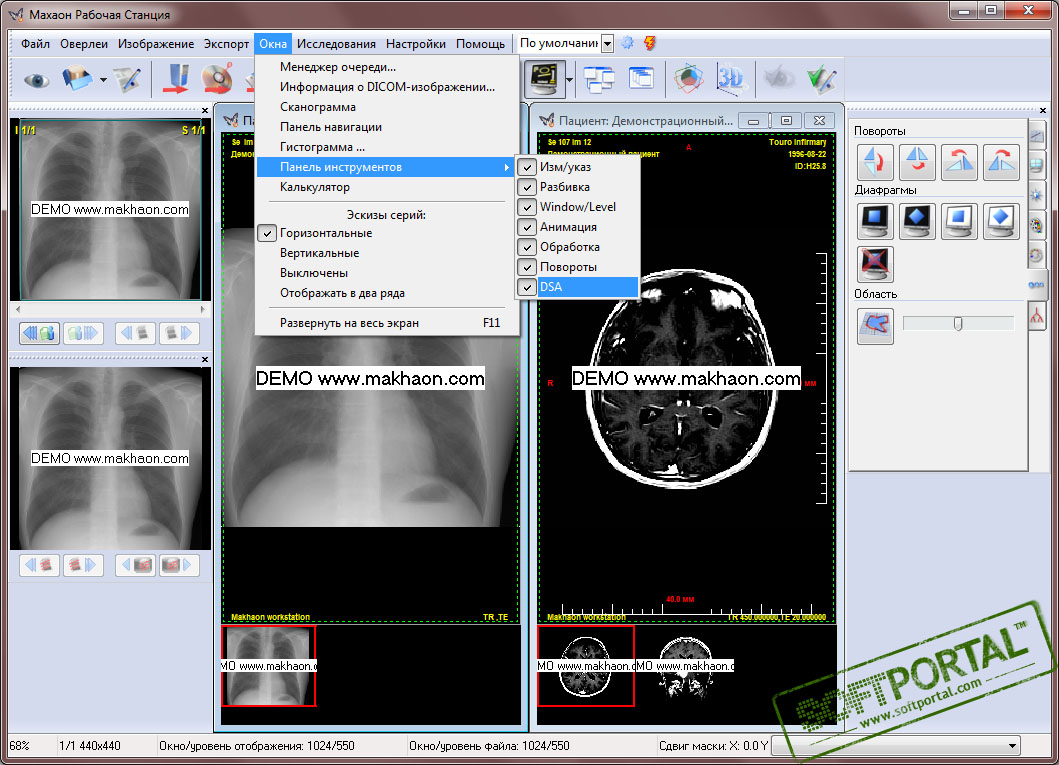Click fourth rotate icon under Повороты
Image resolution: width=1059 pixels, height=765 pixels.
pos(1001,162)
